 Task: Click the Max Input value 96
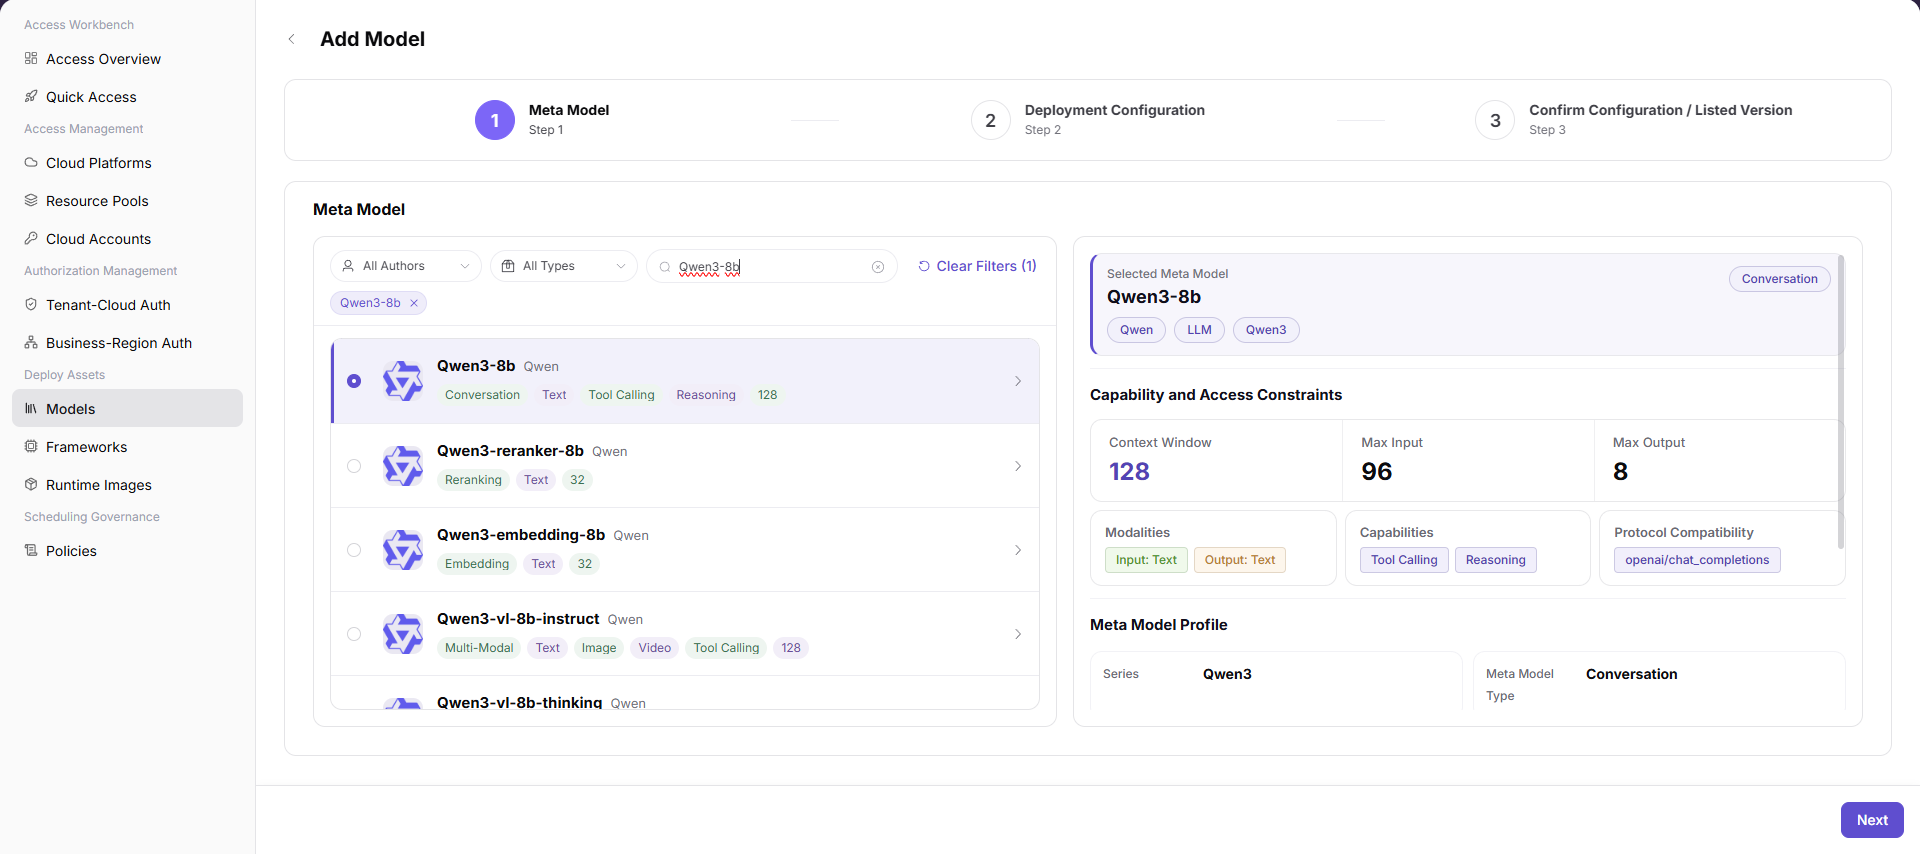1377,472
